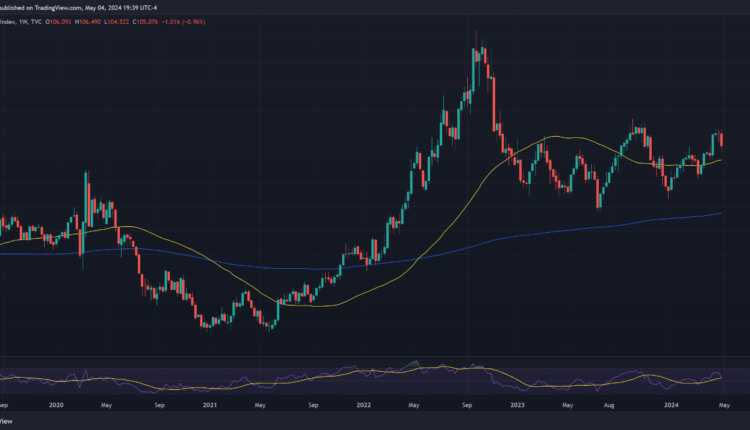Click the most recent red candlestick
The width and height of the screenshot is (750, 430).
tap(721, 140)
